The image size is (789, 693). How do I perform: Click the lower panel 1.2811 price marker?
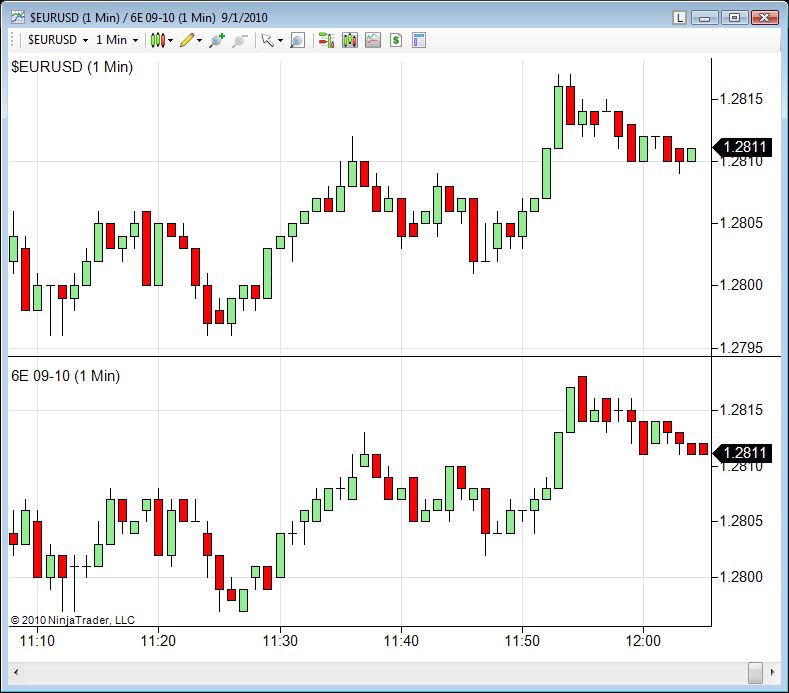(743, 453)
